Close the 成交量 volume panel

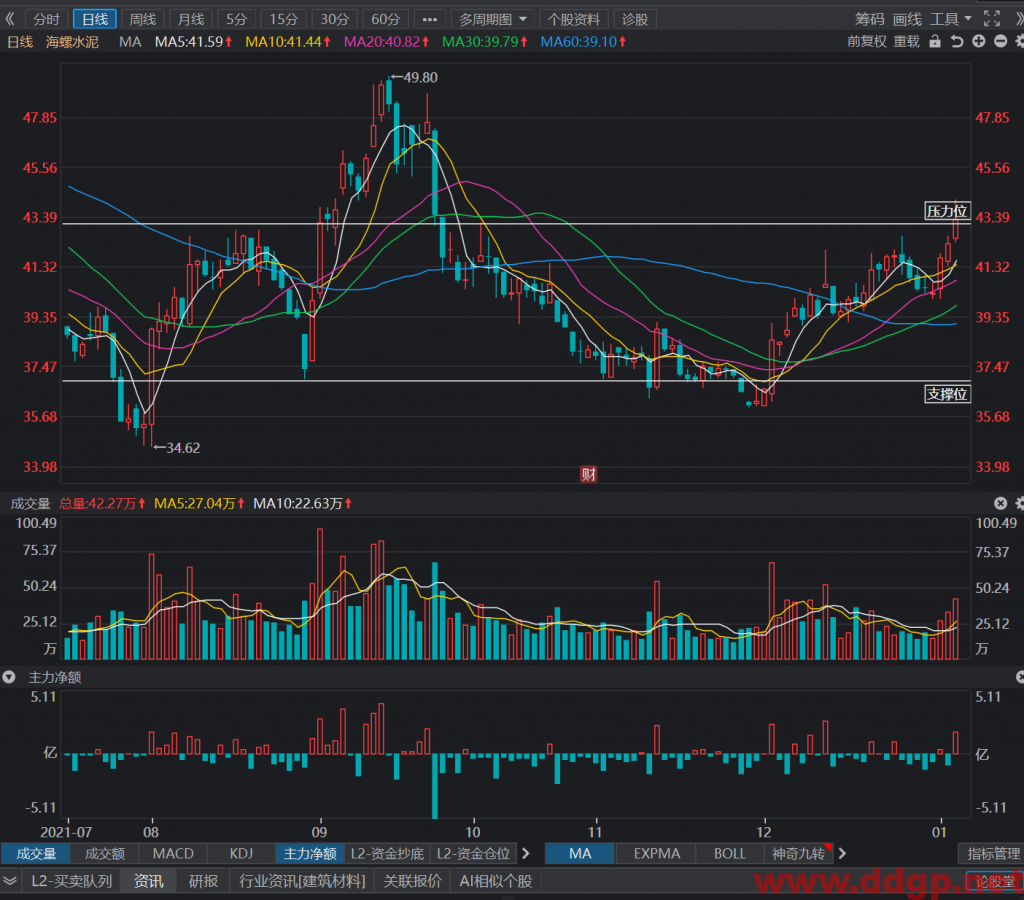point(1000,503)
